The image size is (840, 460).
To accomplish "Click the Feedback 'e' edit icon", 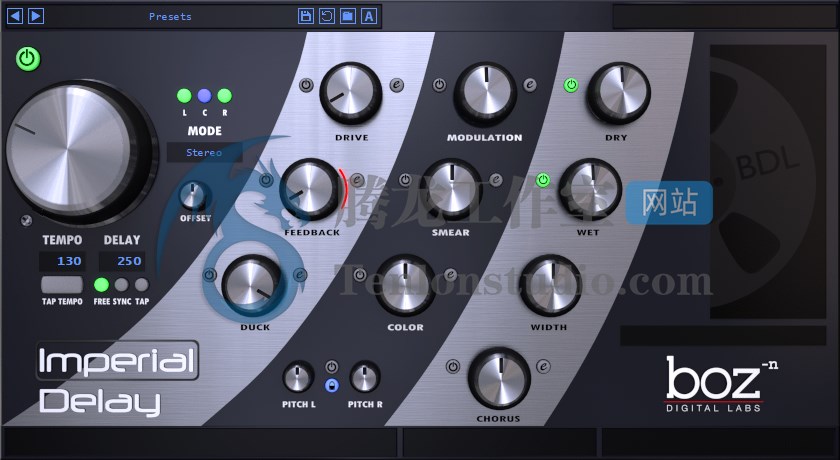I will pos(357,180).
